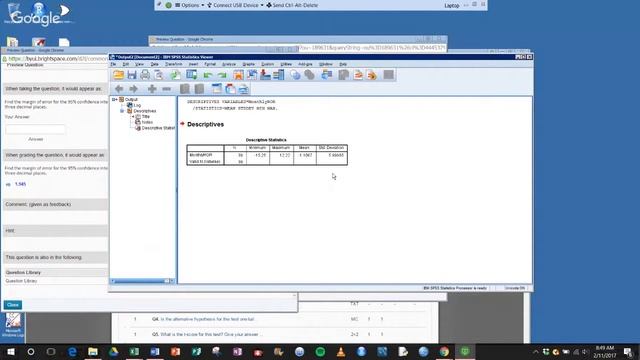Click Send Ctrl-Alt-Delete in remote toolbar

(292, 5)
